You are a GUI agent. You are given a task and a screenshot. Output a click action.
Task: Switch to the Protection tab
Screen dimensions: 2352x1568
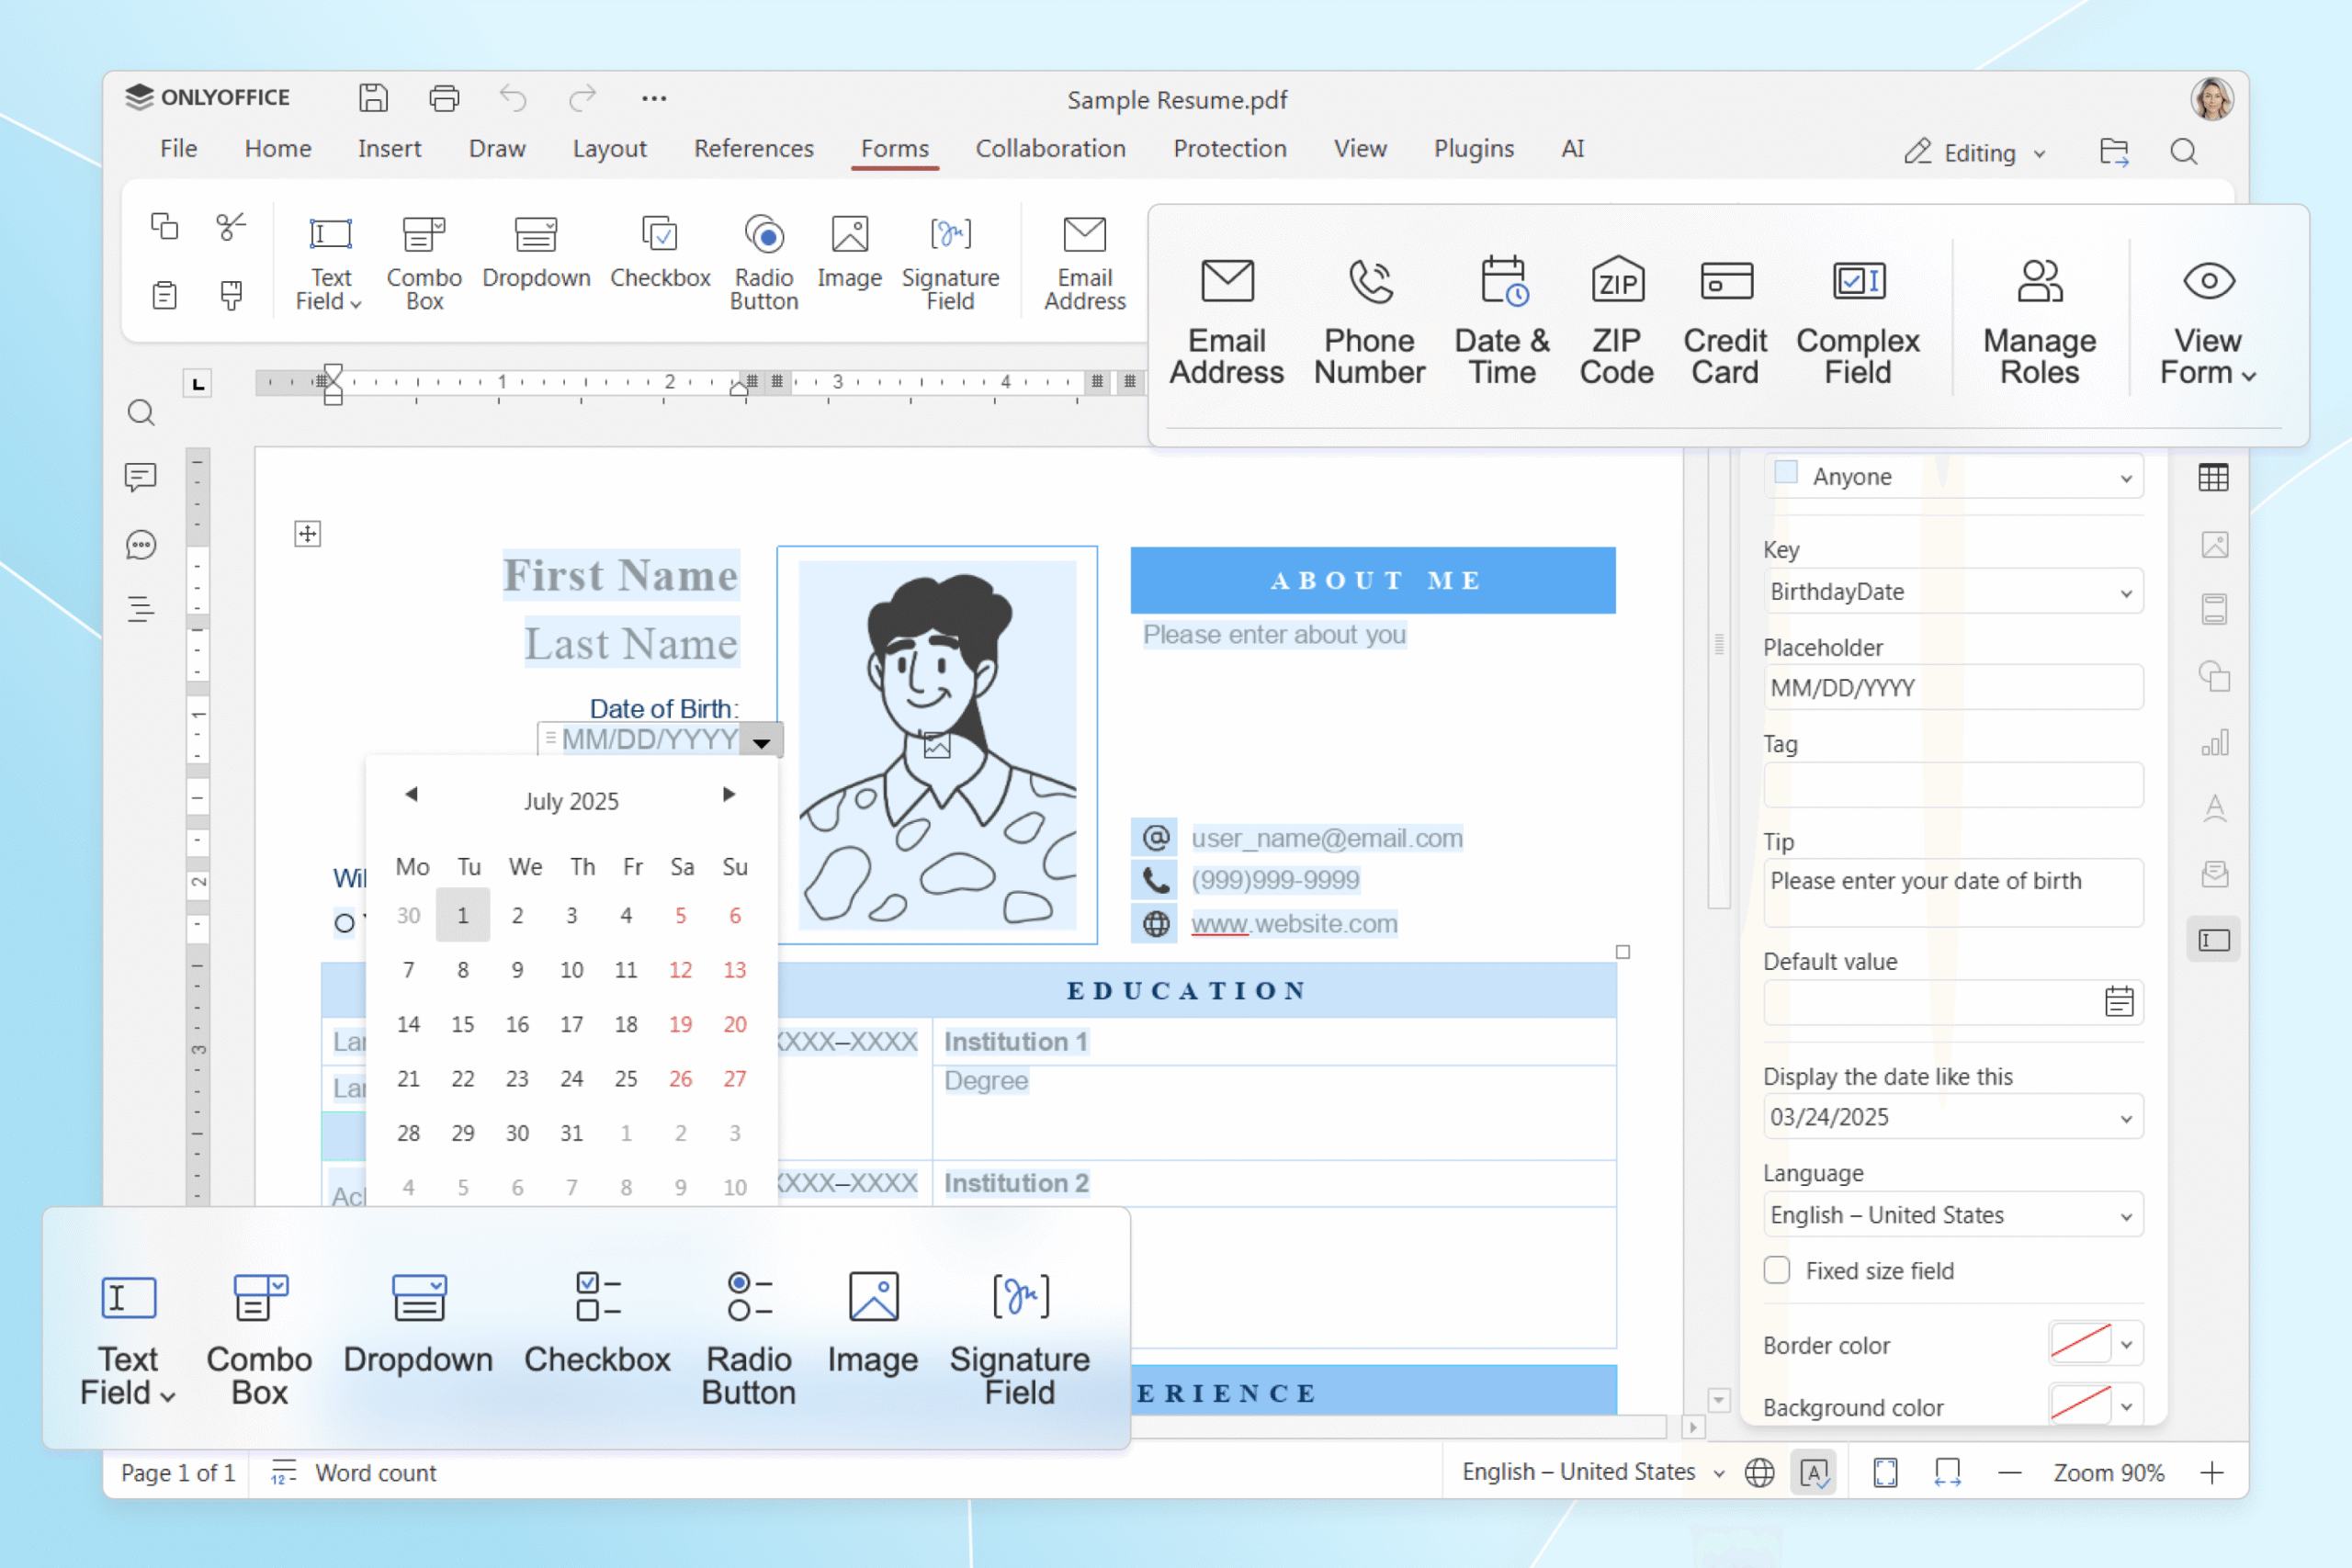(x=1229, y=148)
